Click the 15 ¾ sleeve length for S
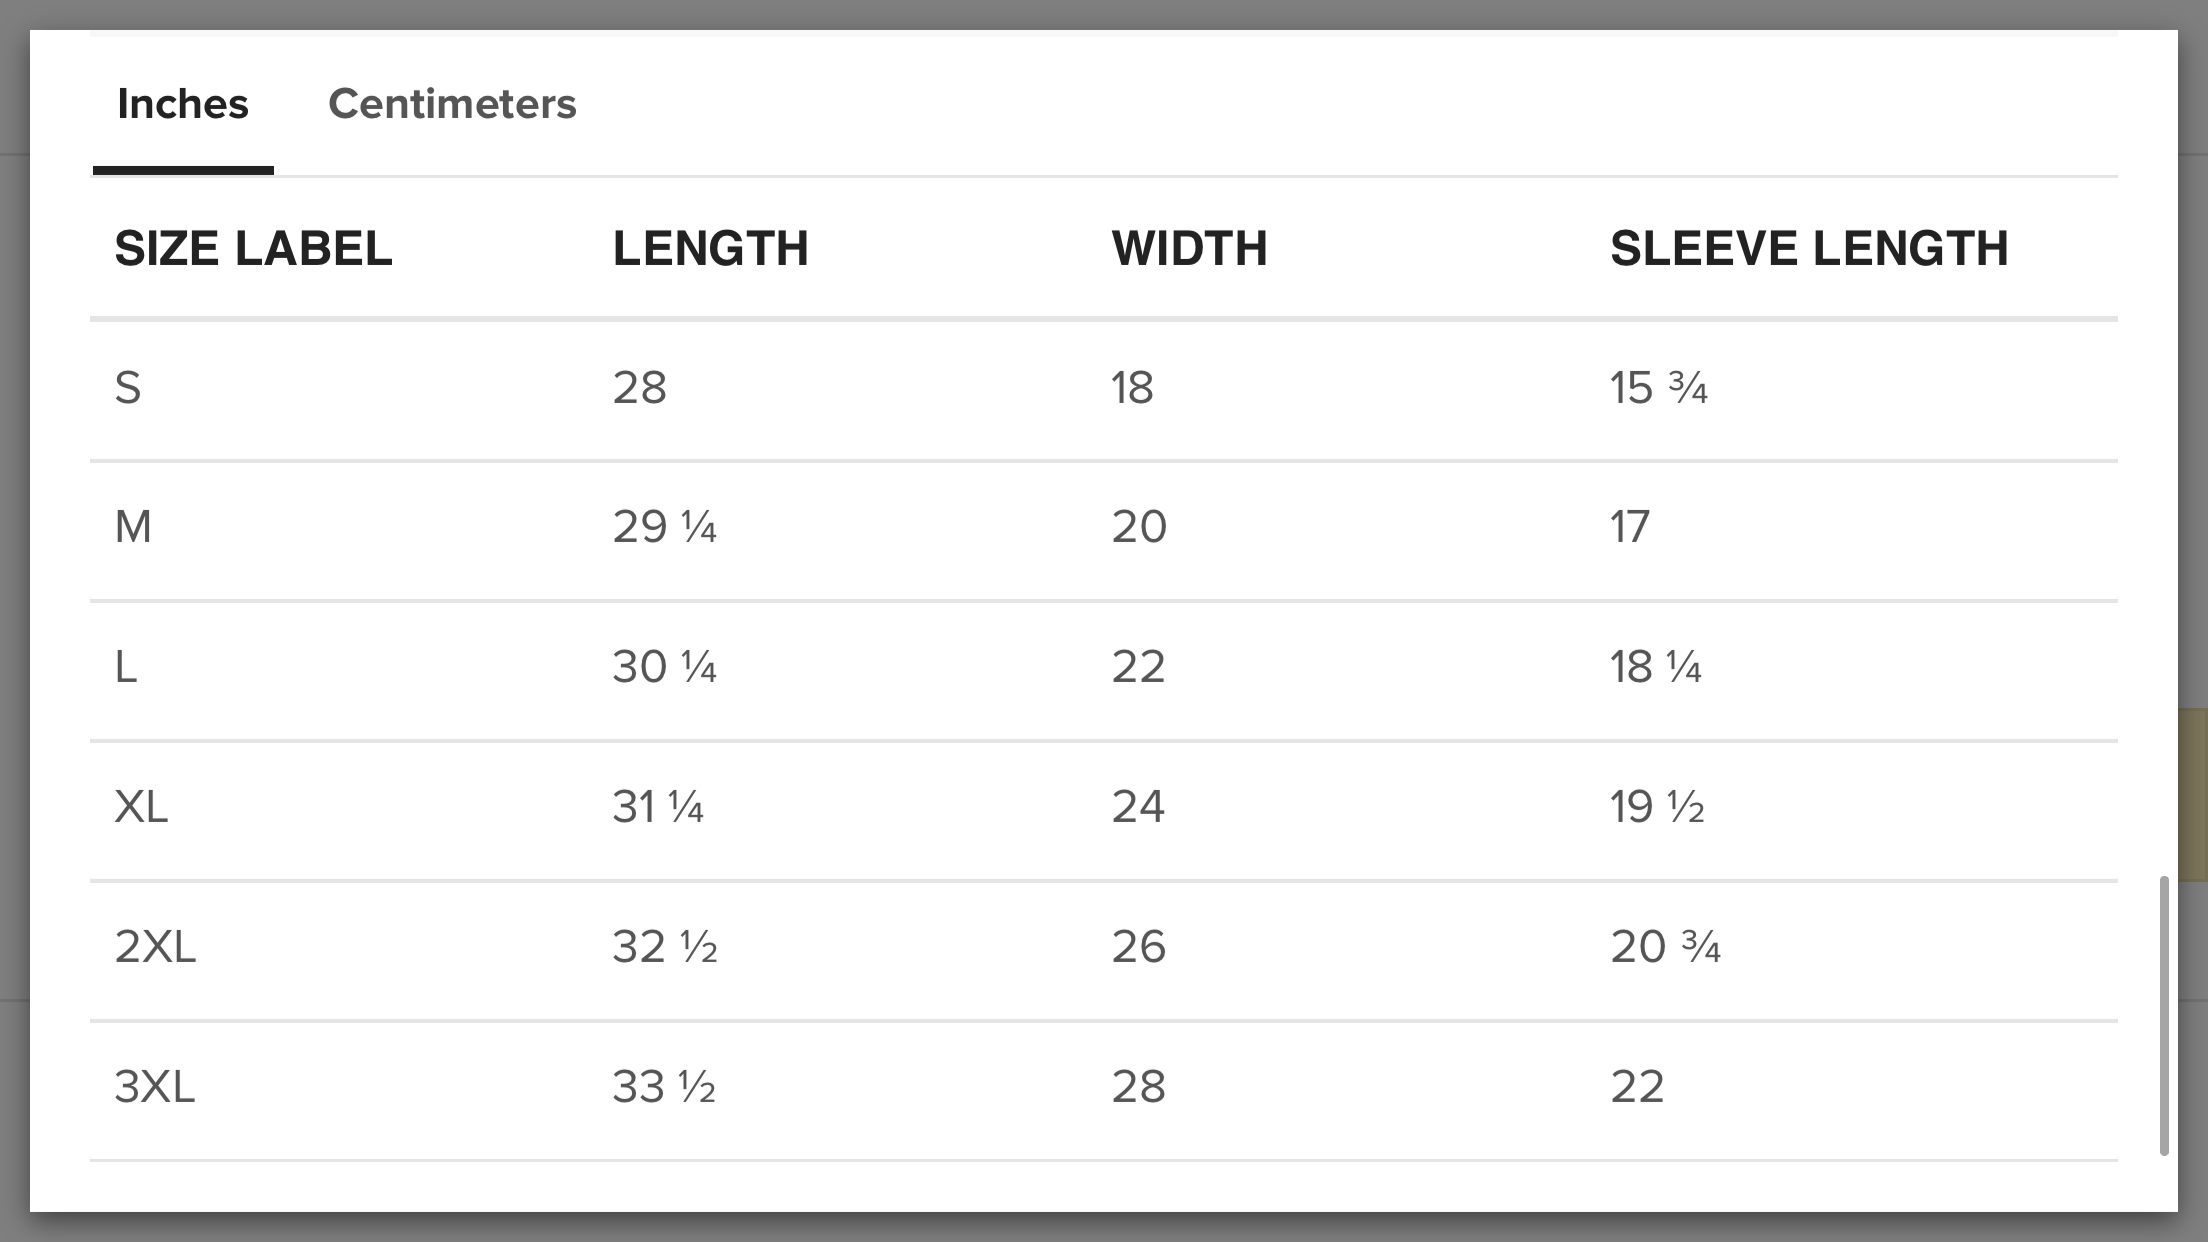 [x=1658, y=388]
